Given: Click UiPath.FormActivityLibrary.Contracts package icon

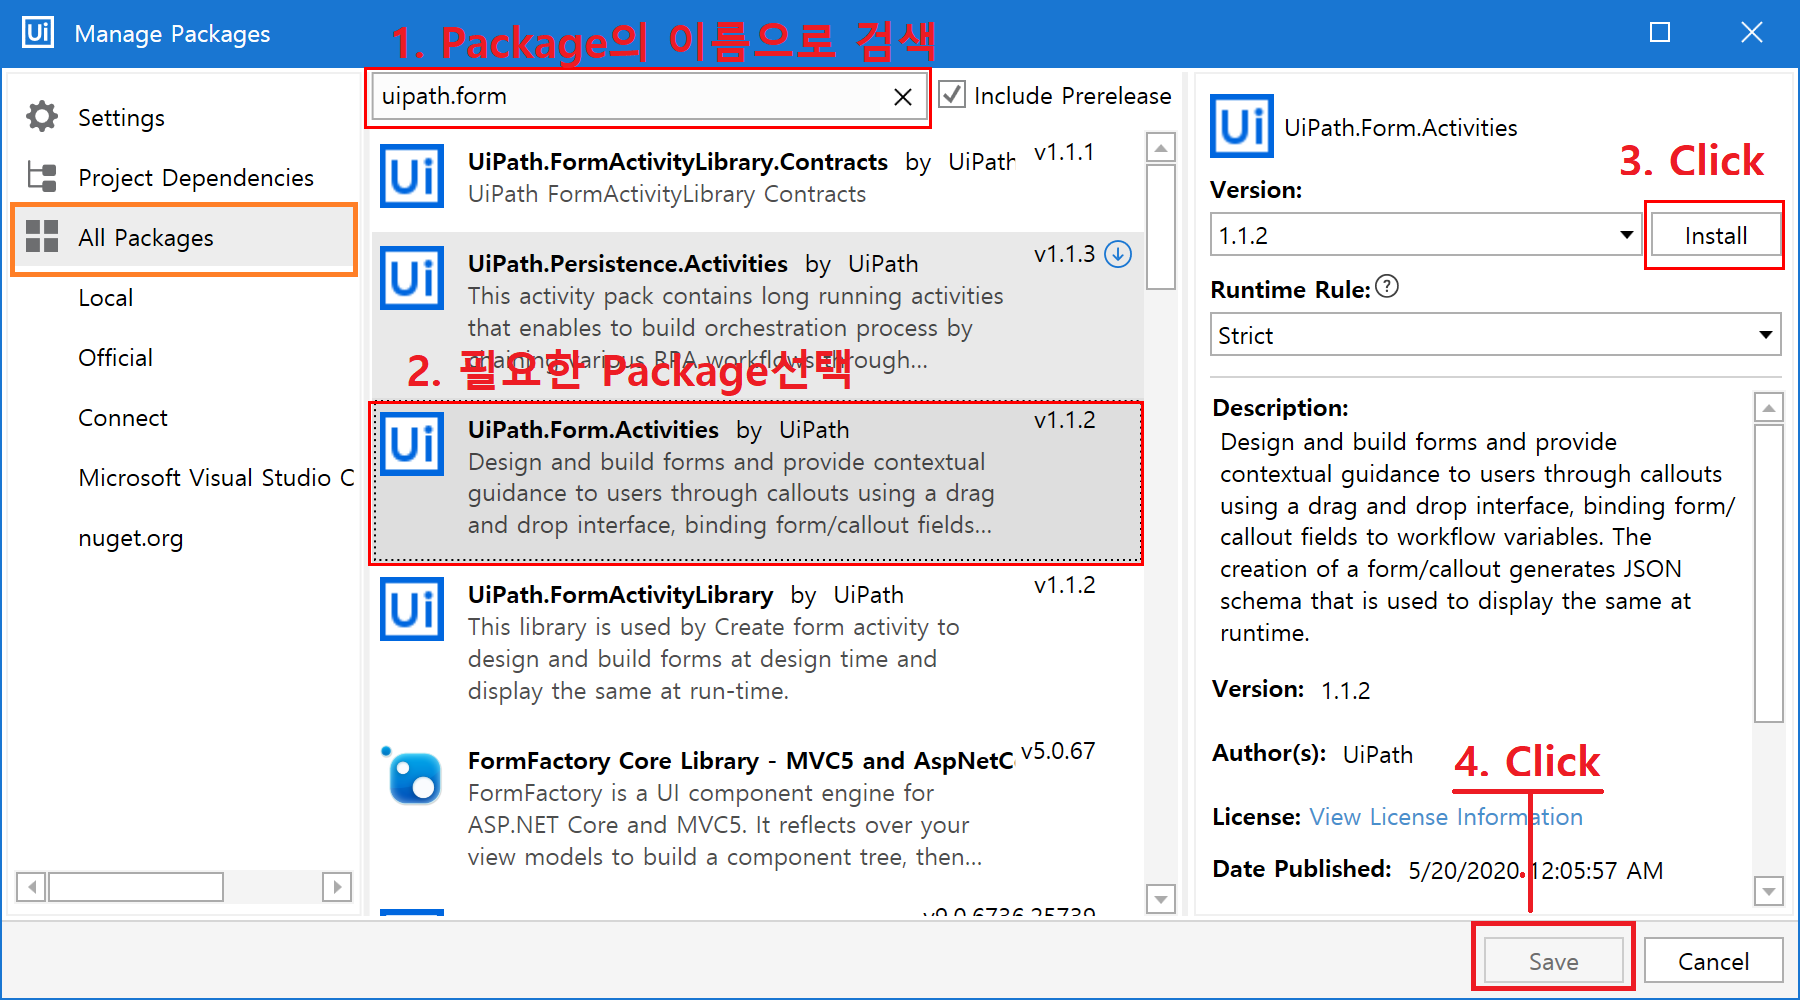Looking at the screenshot, I should coord(412,176).
